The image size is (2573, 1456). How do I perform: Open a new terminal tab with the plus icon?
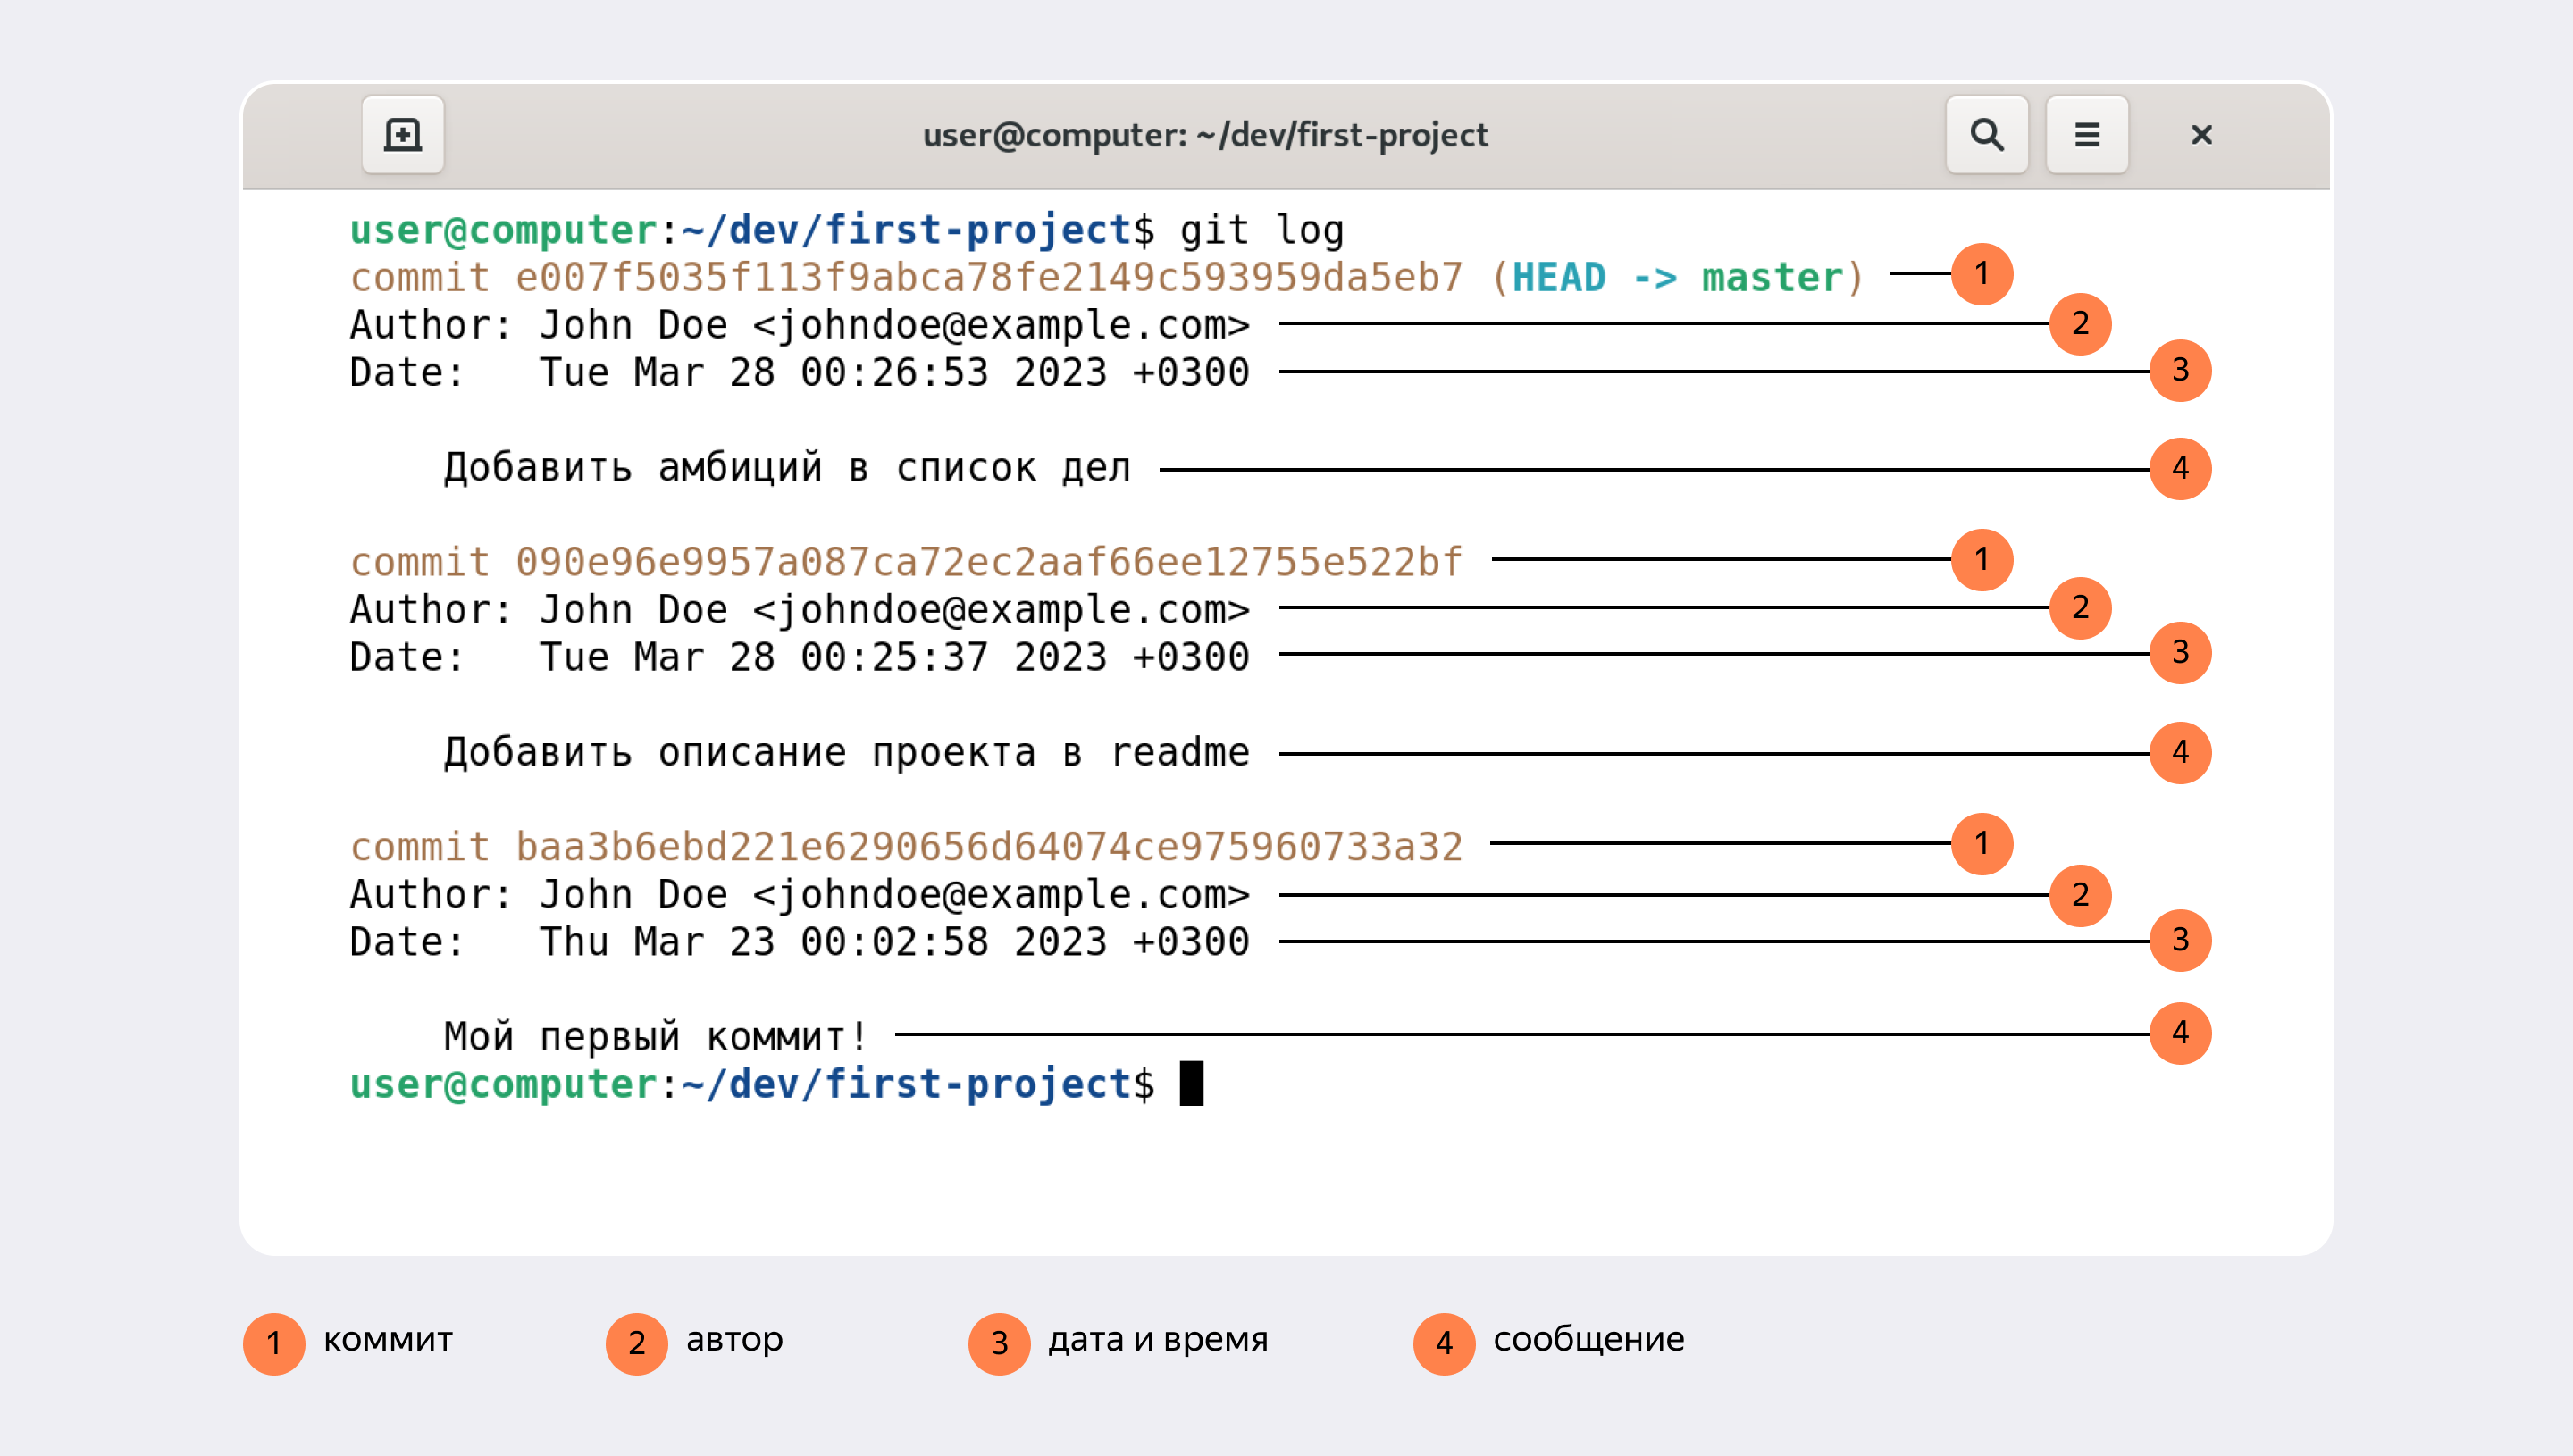click(x=402, y=135)
